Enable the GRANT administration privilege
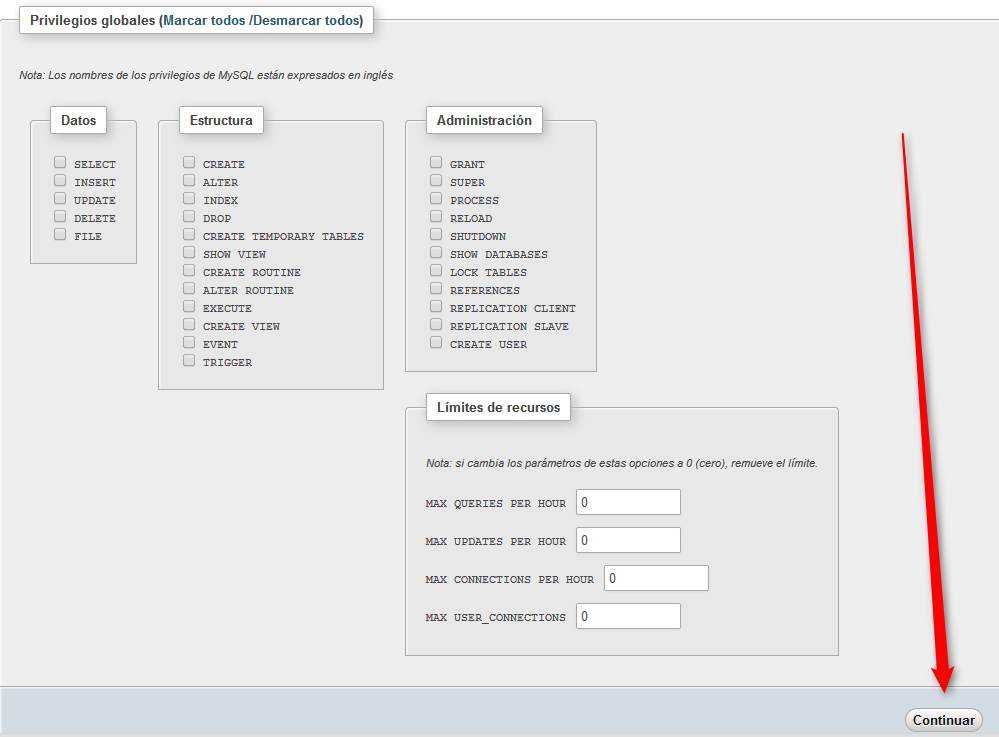The image size is (999, 737). (x=436, y=163)
